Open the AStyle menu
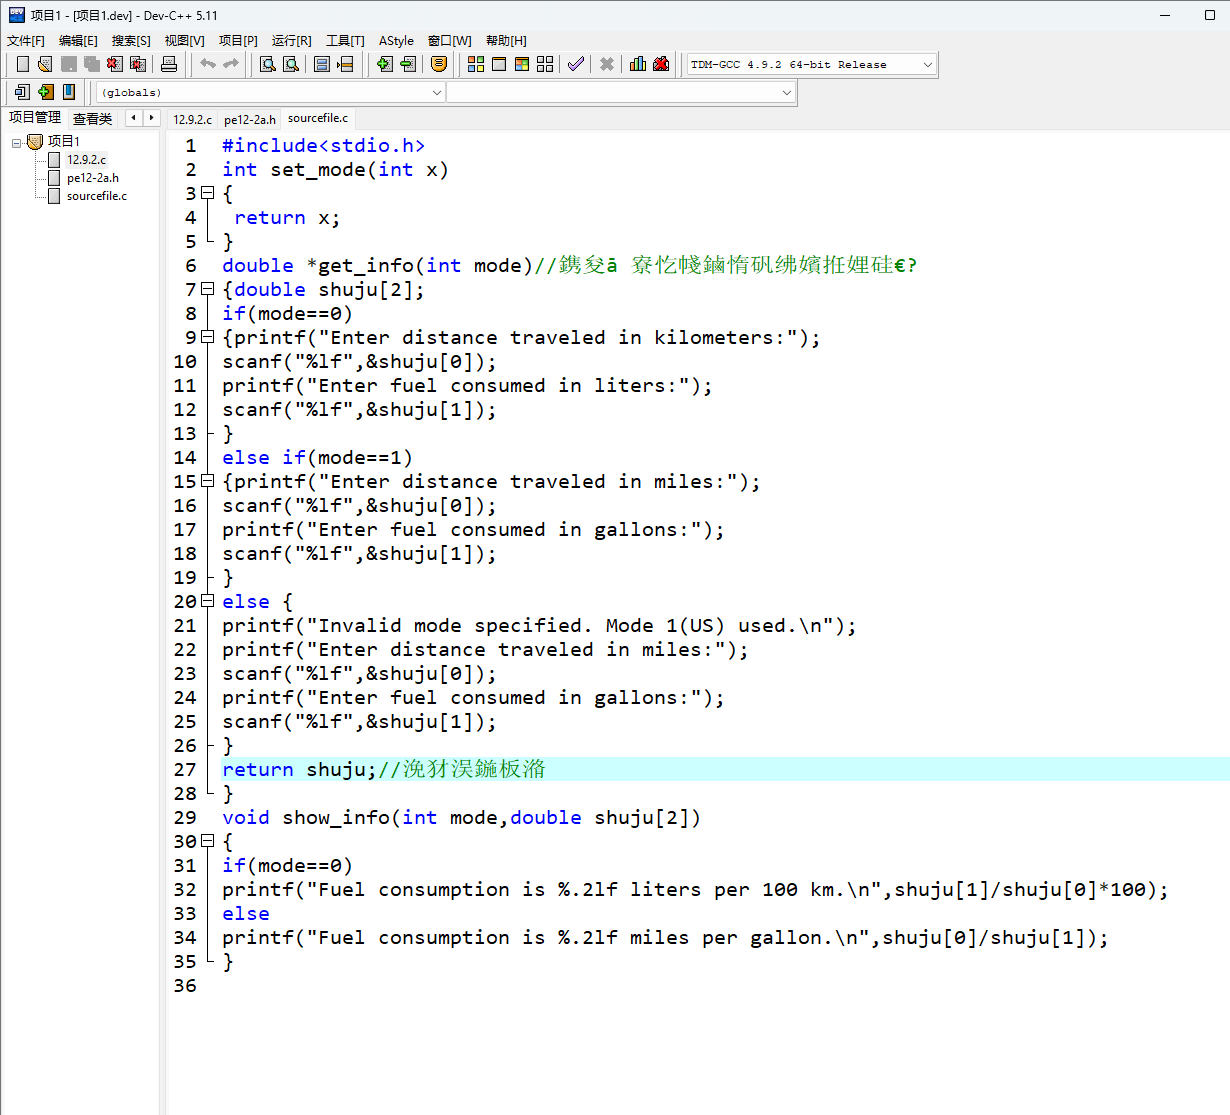Image resolution: width=1230 pixels, height=1115 pixels. (396, 40)
